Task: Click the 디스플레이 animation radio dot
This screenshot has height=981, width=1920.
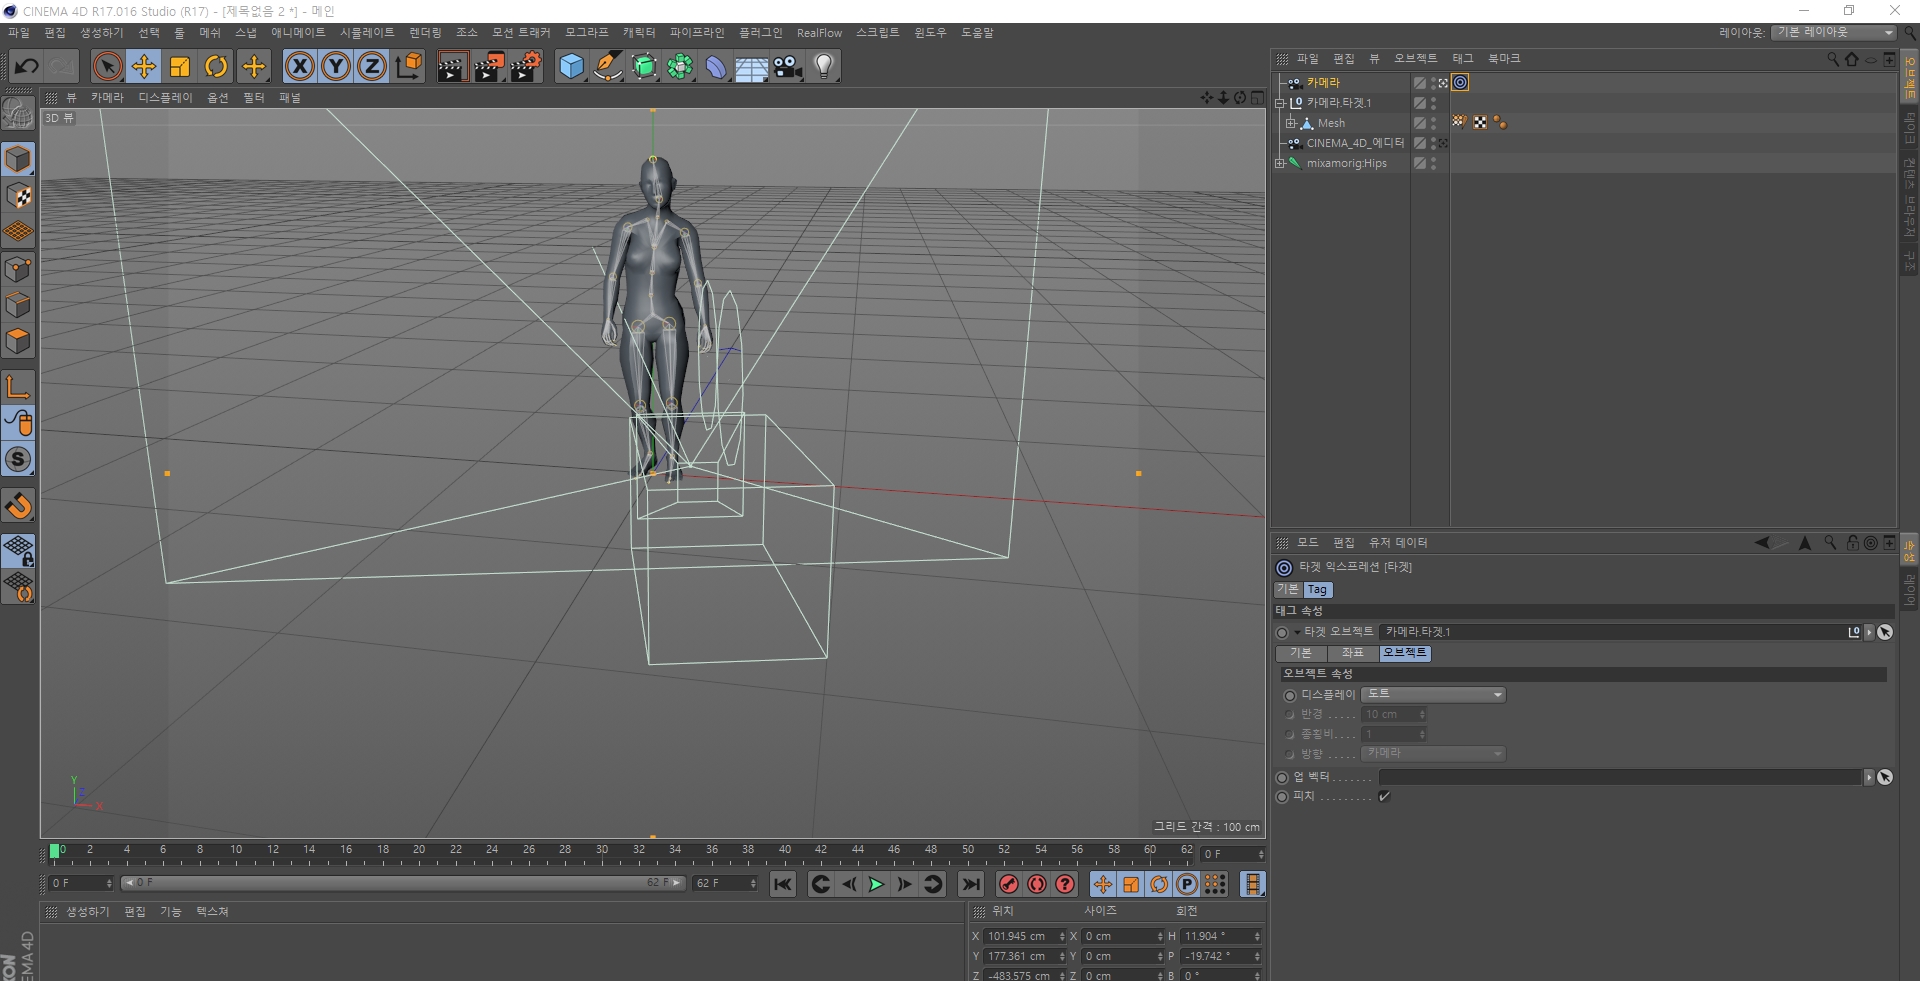Action: (x=1290, y=695)
